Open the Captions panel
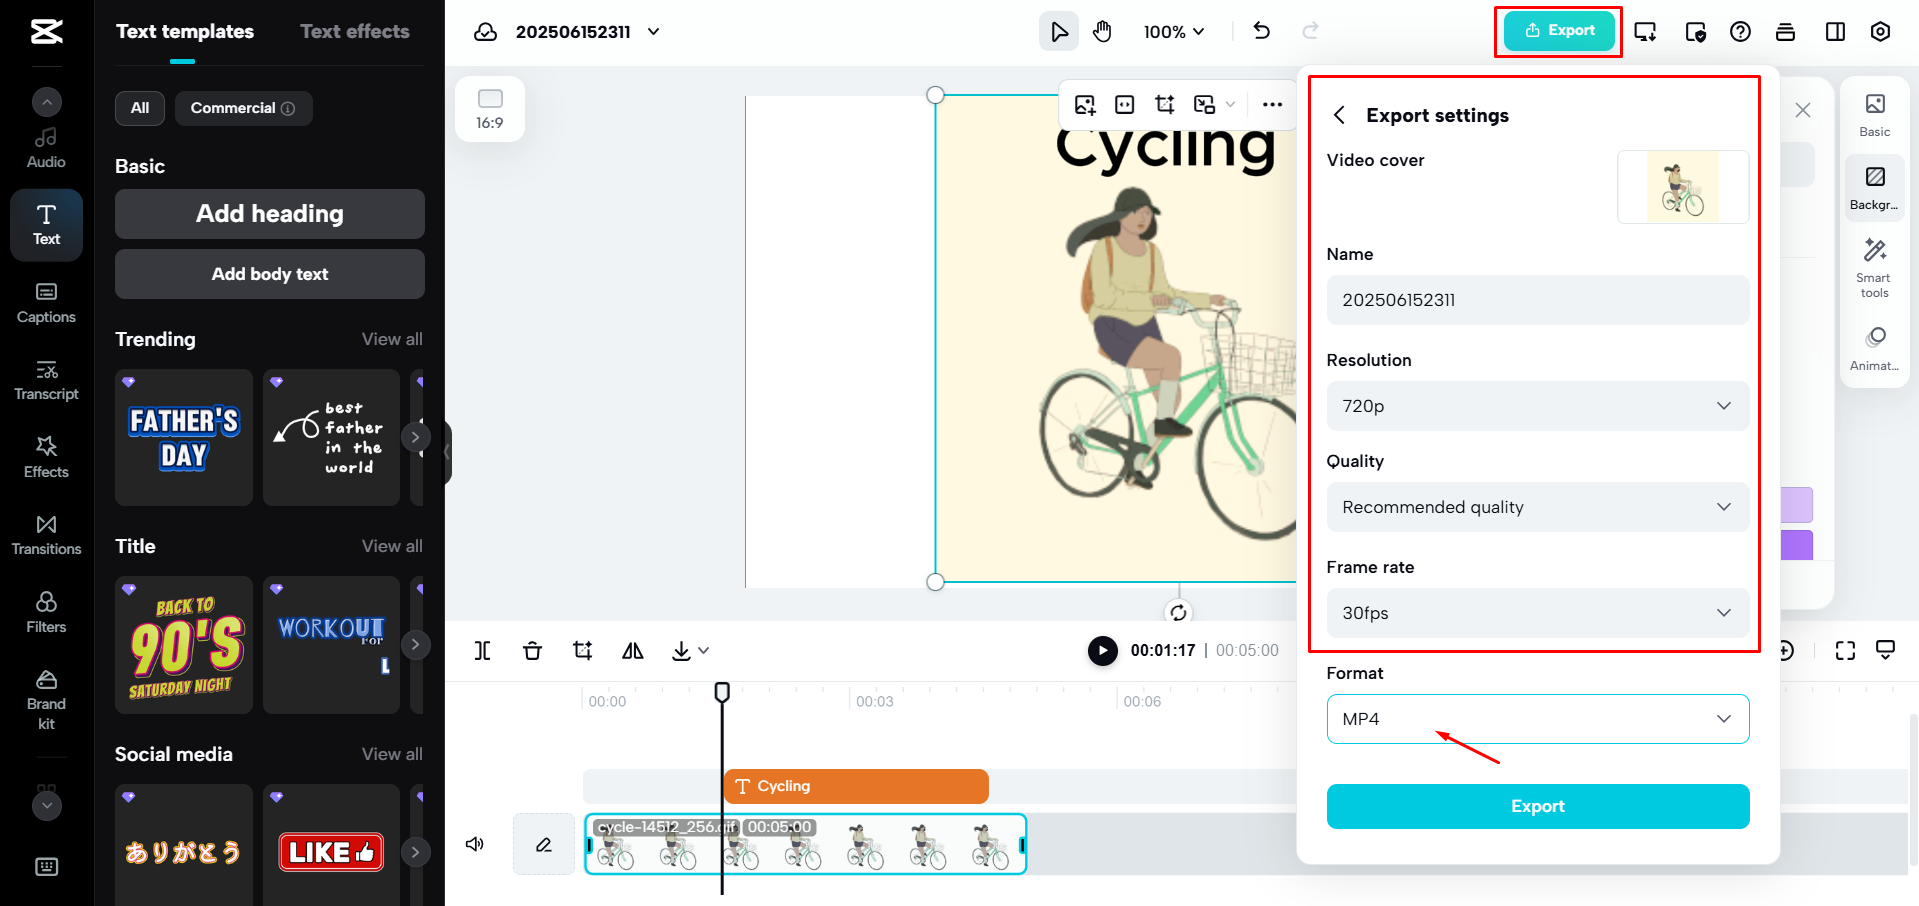 (x=45, y=302)
